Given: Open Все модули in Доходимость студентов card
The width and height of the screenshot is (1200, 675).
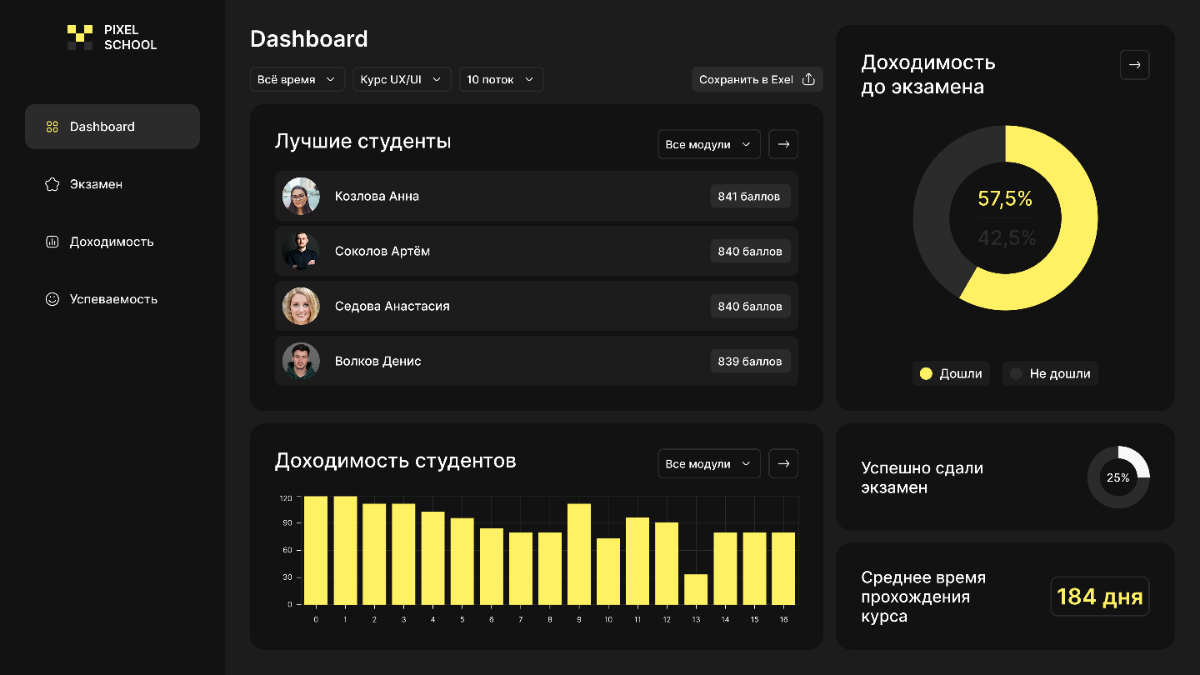Looking at the screenshot, I should pyautogui.click(x=708, y=463).
